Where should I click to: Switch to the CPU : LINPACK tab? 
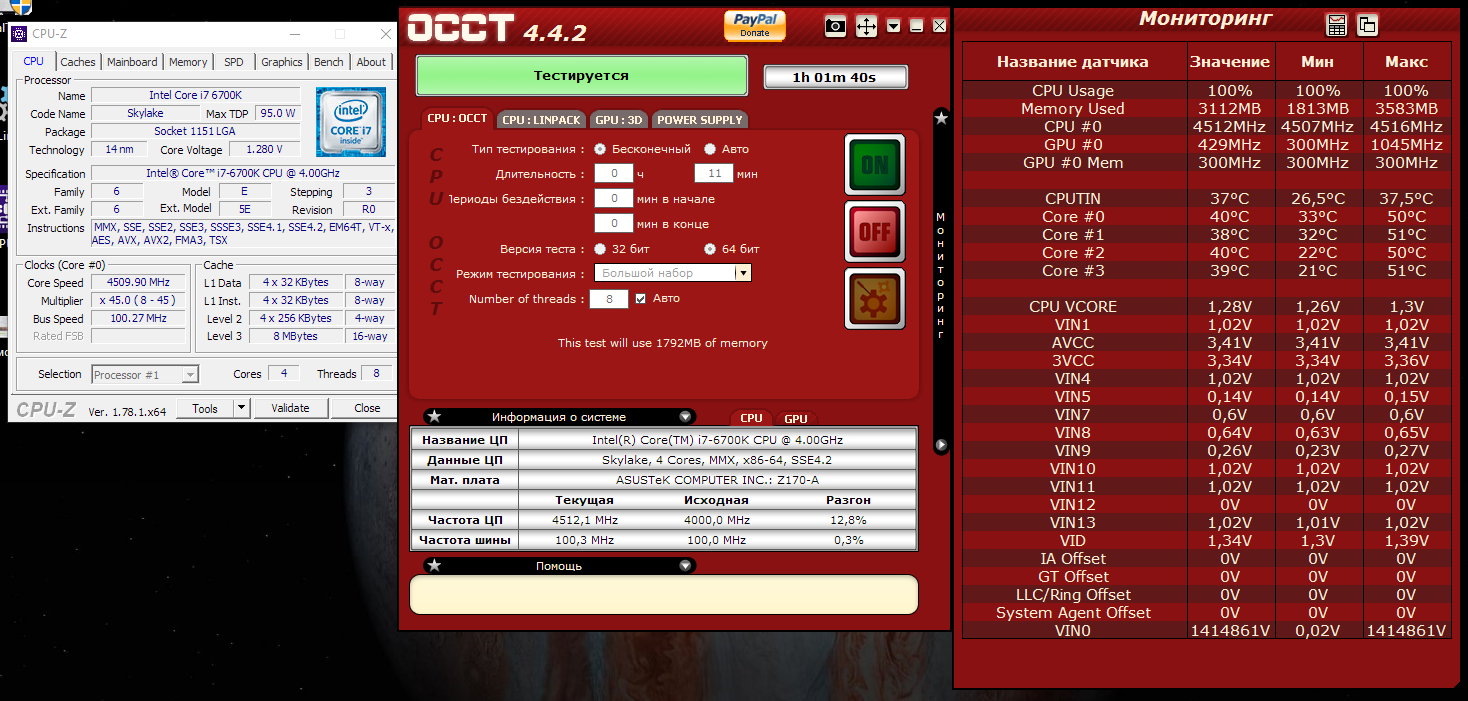[541, 119]
